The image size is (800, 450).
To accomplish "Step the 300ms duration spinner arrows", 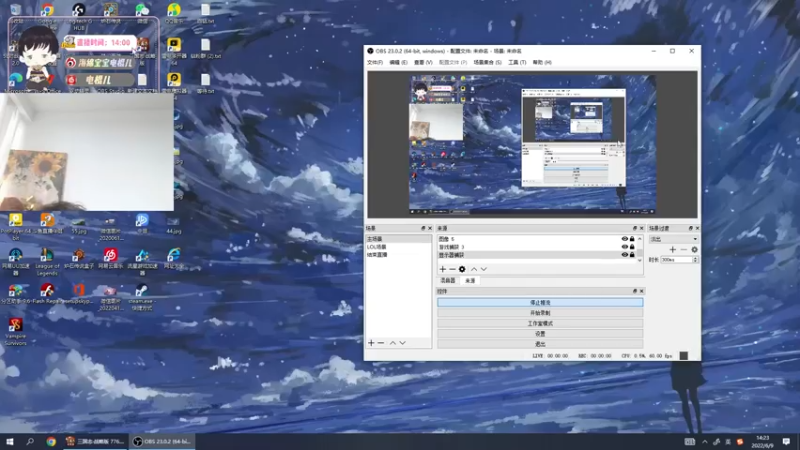I will coord(695,260).
